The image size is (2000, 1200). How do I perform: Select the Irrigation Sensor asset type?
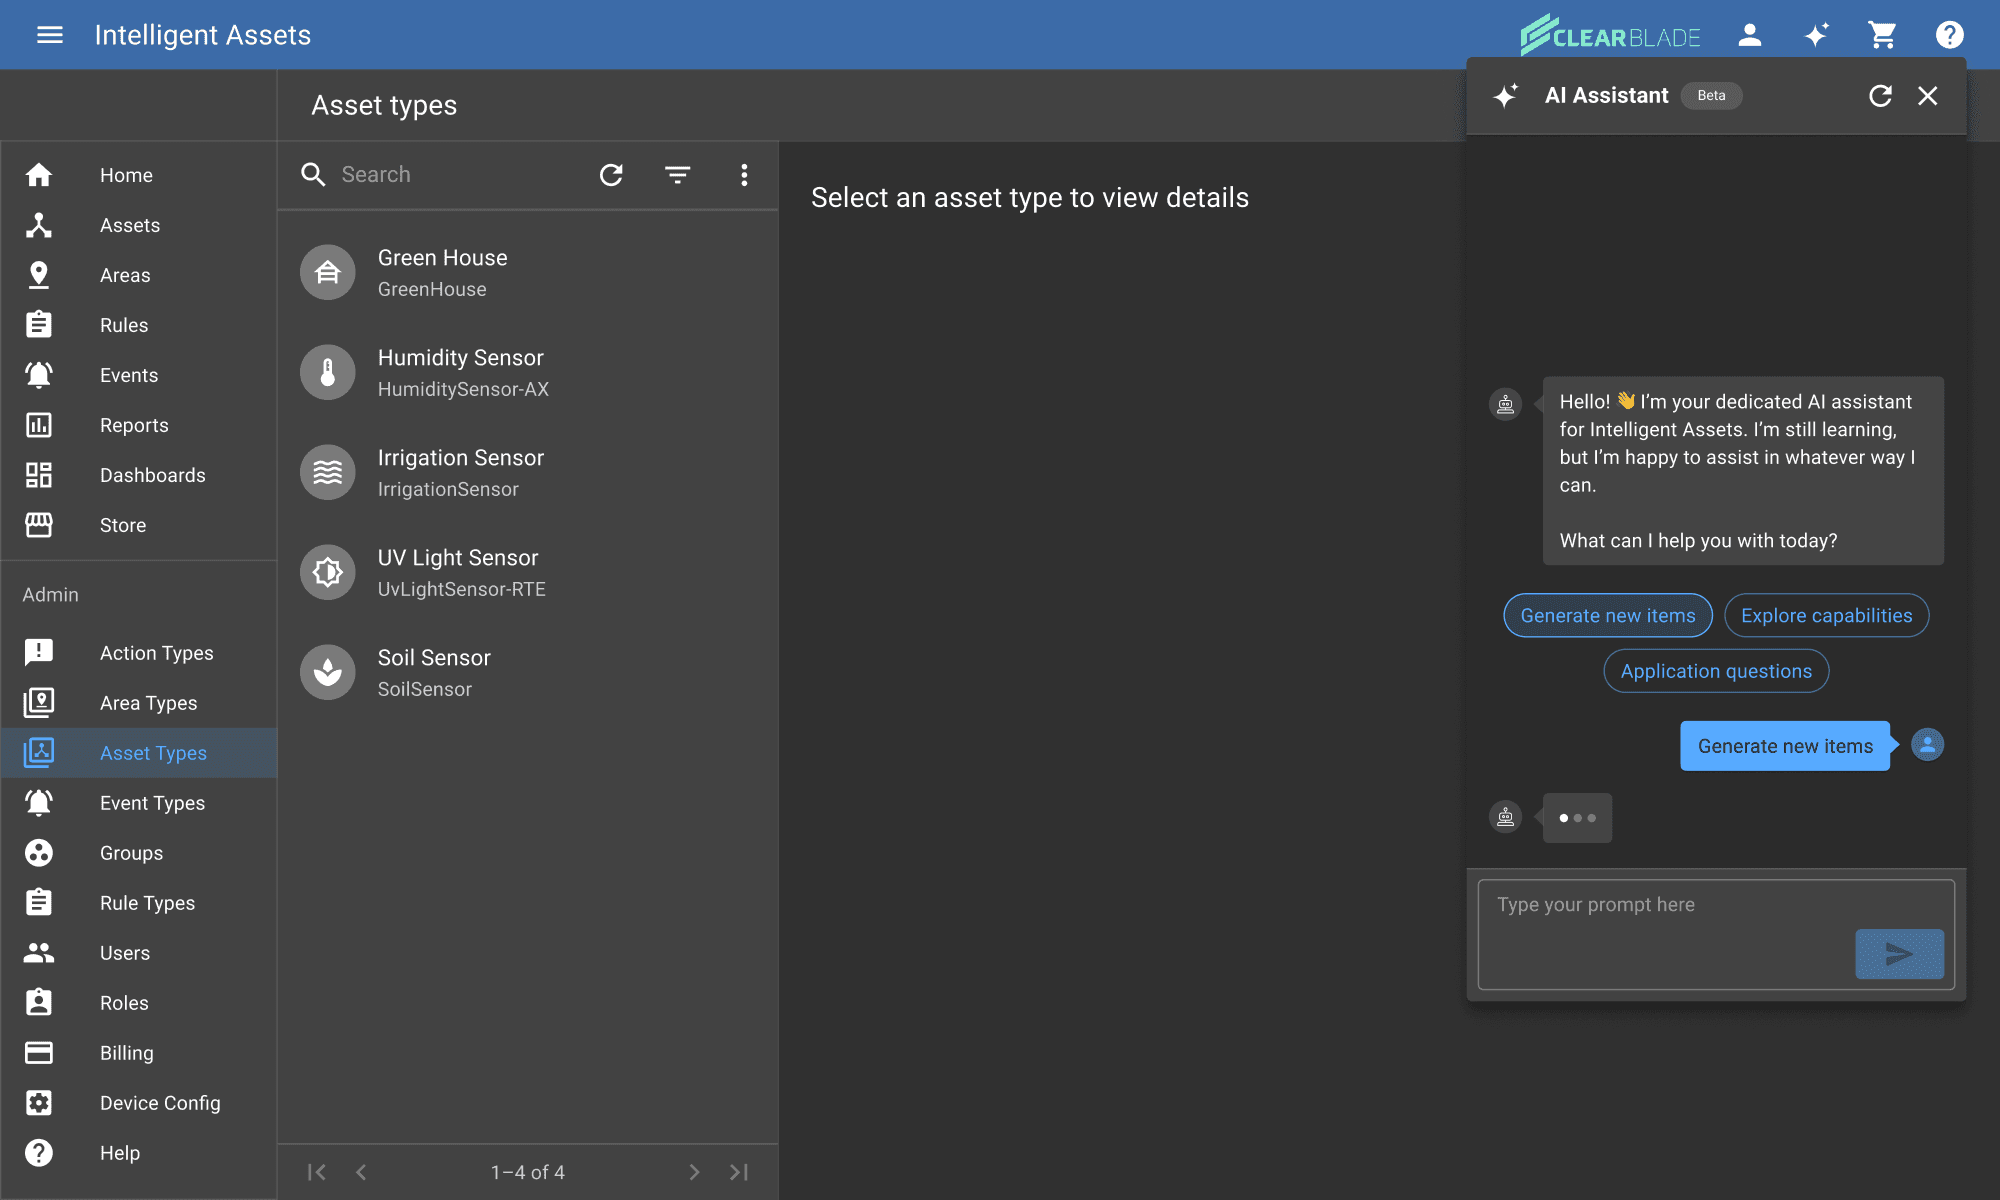pos(460,472)
